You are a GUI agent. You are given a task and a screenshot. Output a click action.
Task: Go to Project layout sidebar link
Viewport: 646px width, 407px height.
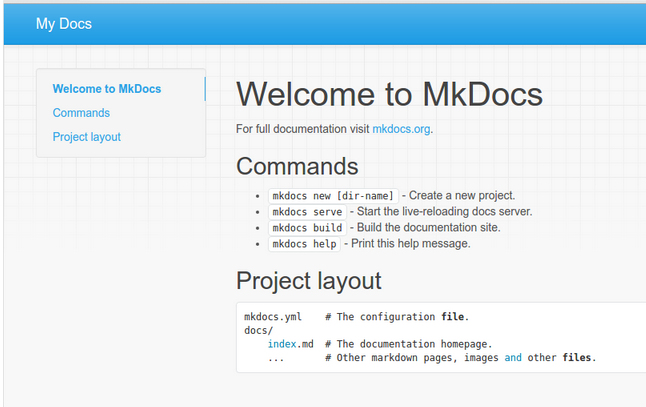pyautogui.click(x=87, y=137)
